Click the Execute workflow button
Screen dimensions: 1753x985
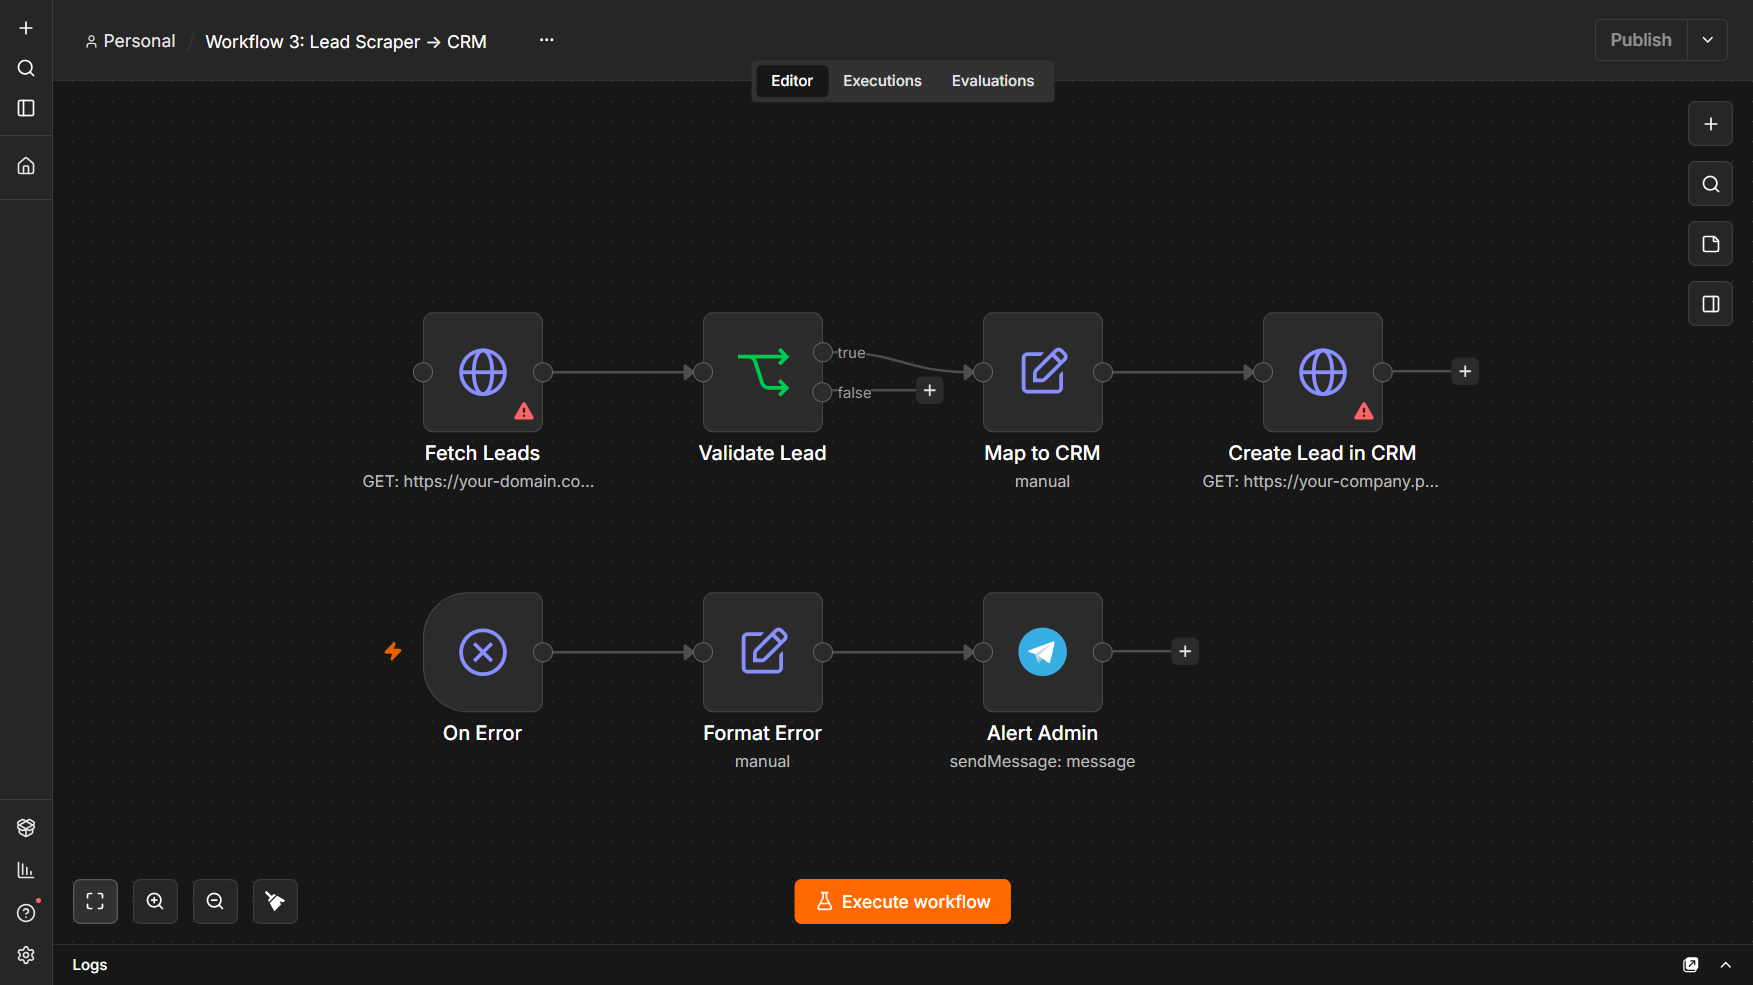coord(902,901)
